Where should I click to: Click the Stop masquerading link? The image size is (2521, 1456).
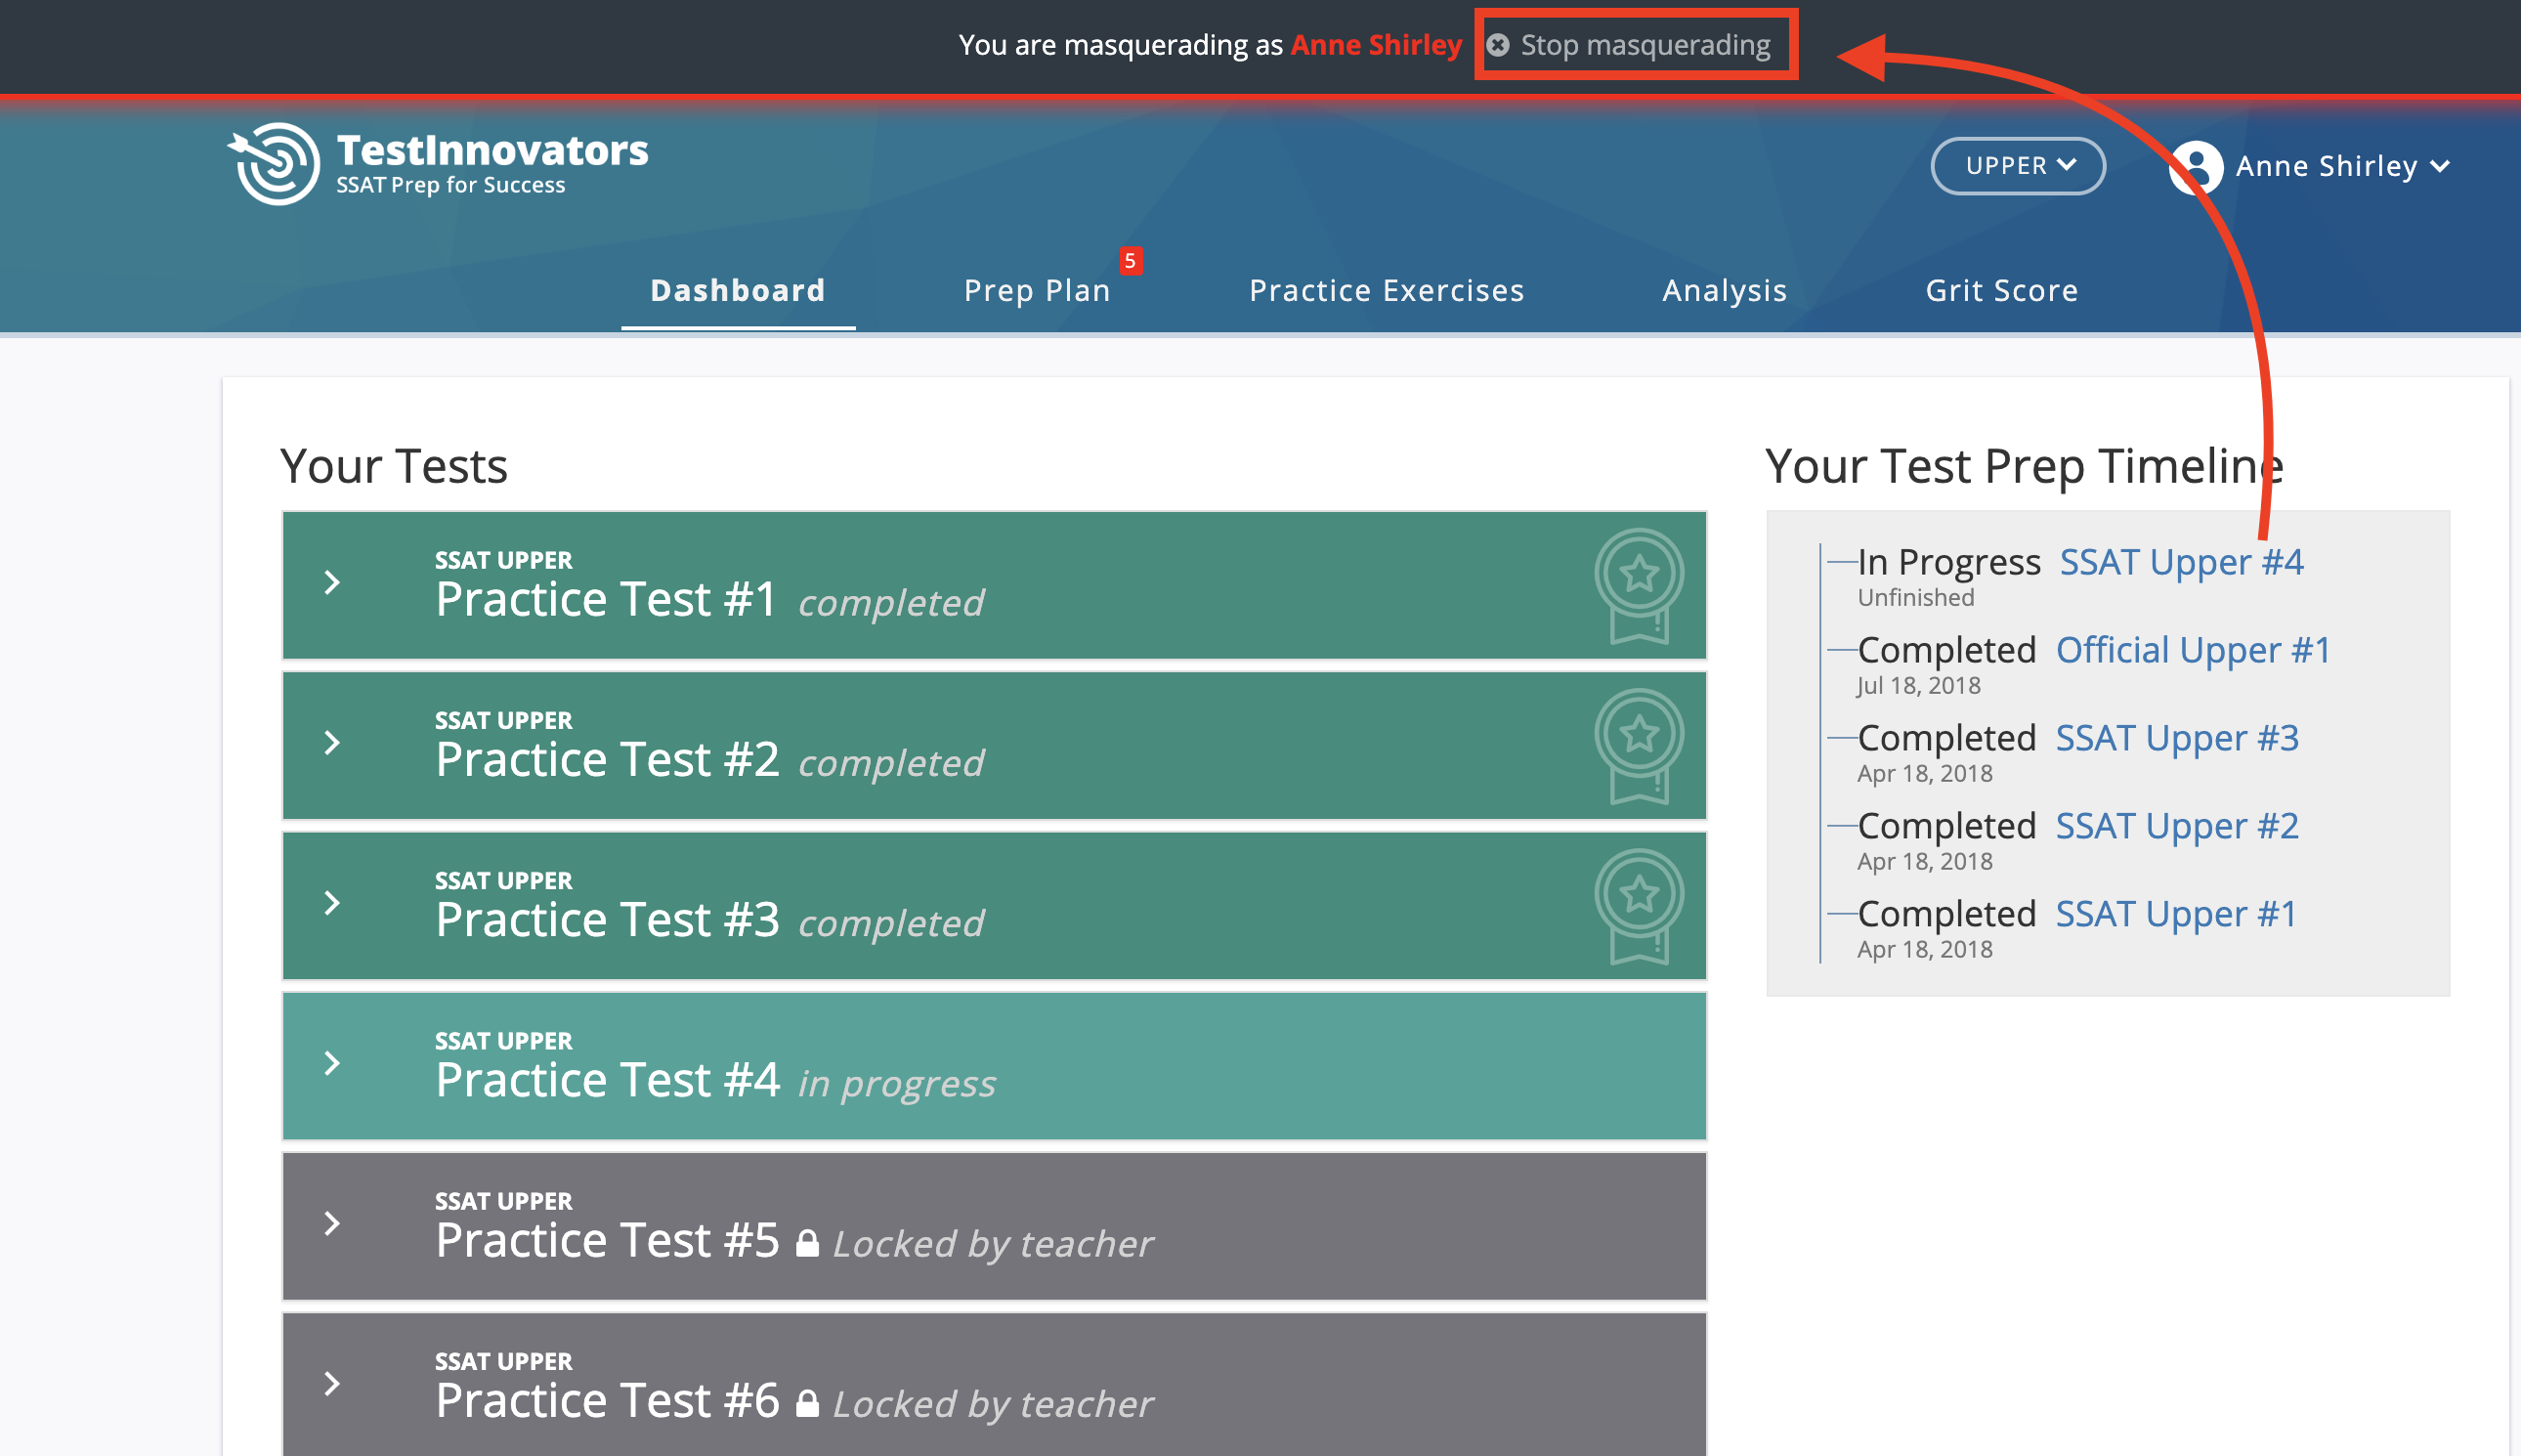coord(1645,45)
